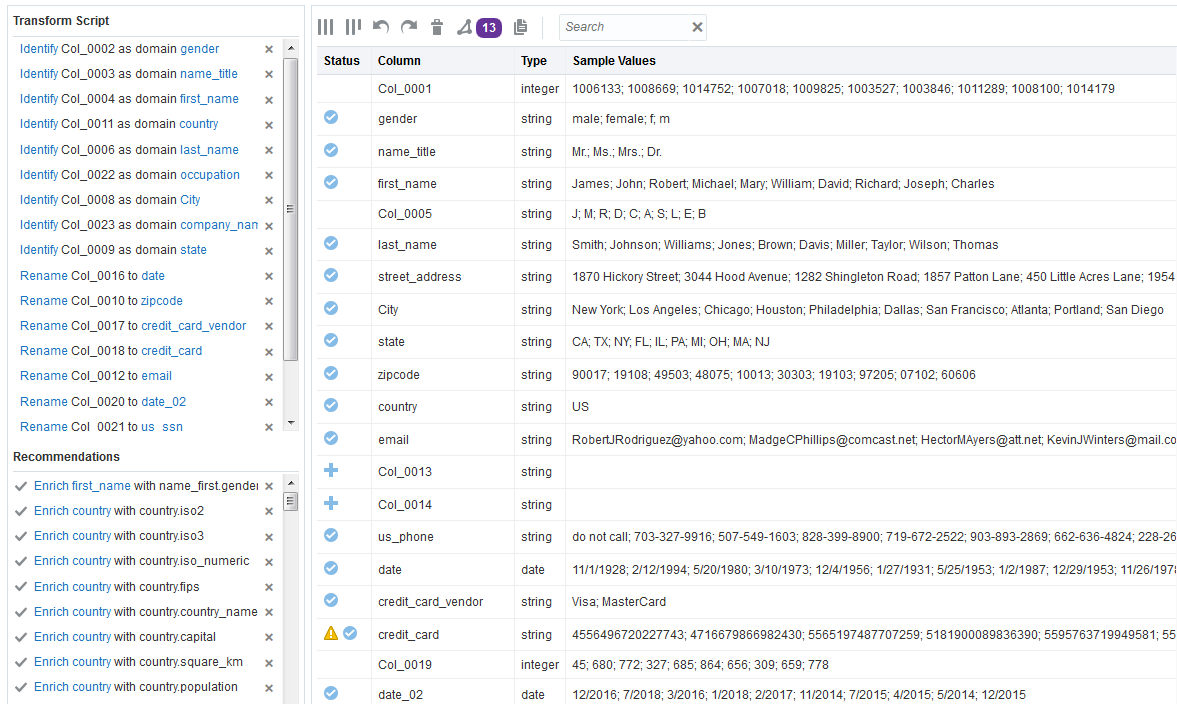Click the Sample Values column header
The height and width of the screenshot is (704, 1177).
pyautogui.click(x=614, y=61)
